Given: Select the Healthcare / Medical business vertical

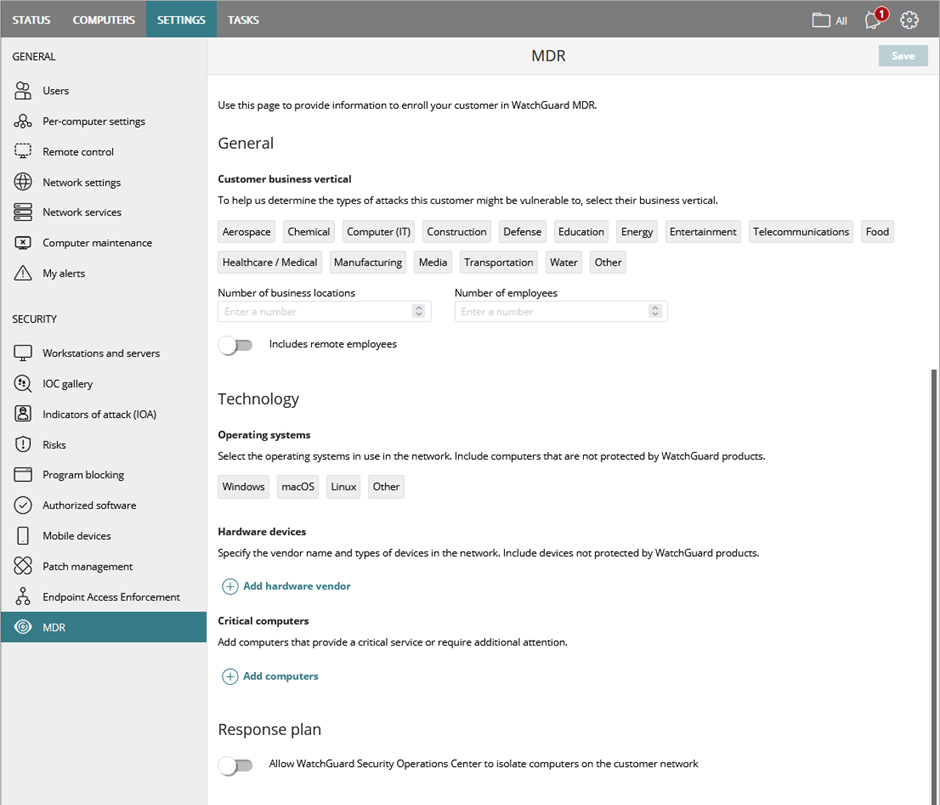Looking at the screenshot, I should point(269,261).
